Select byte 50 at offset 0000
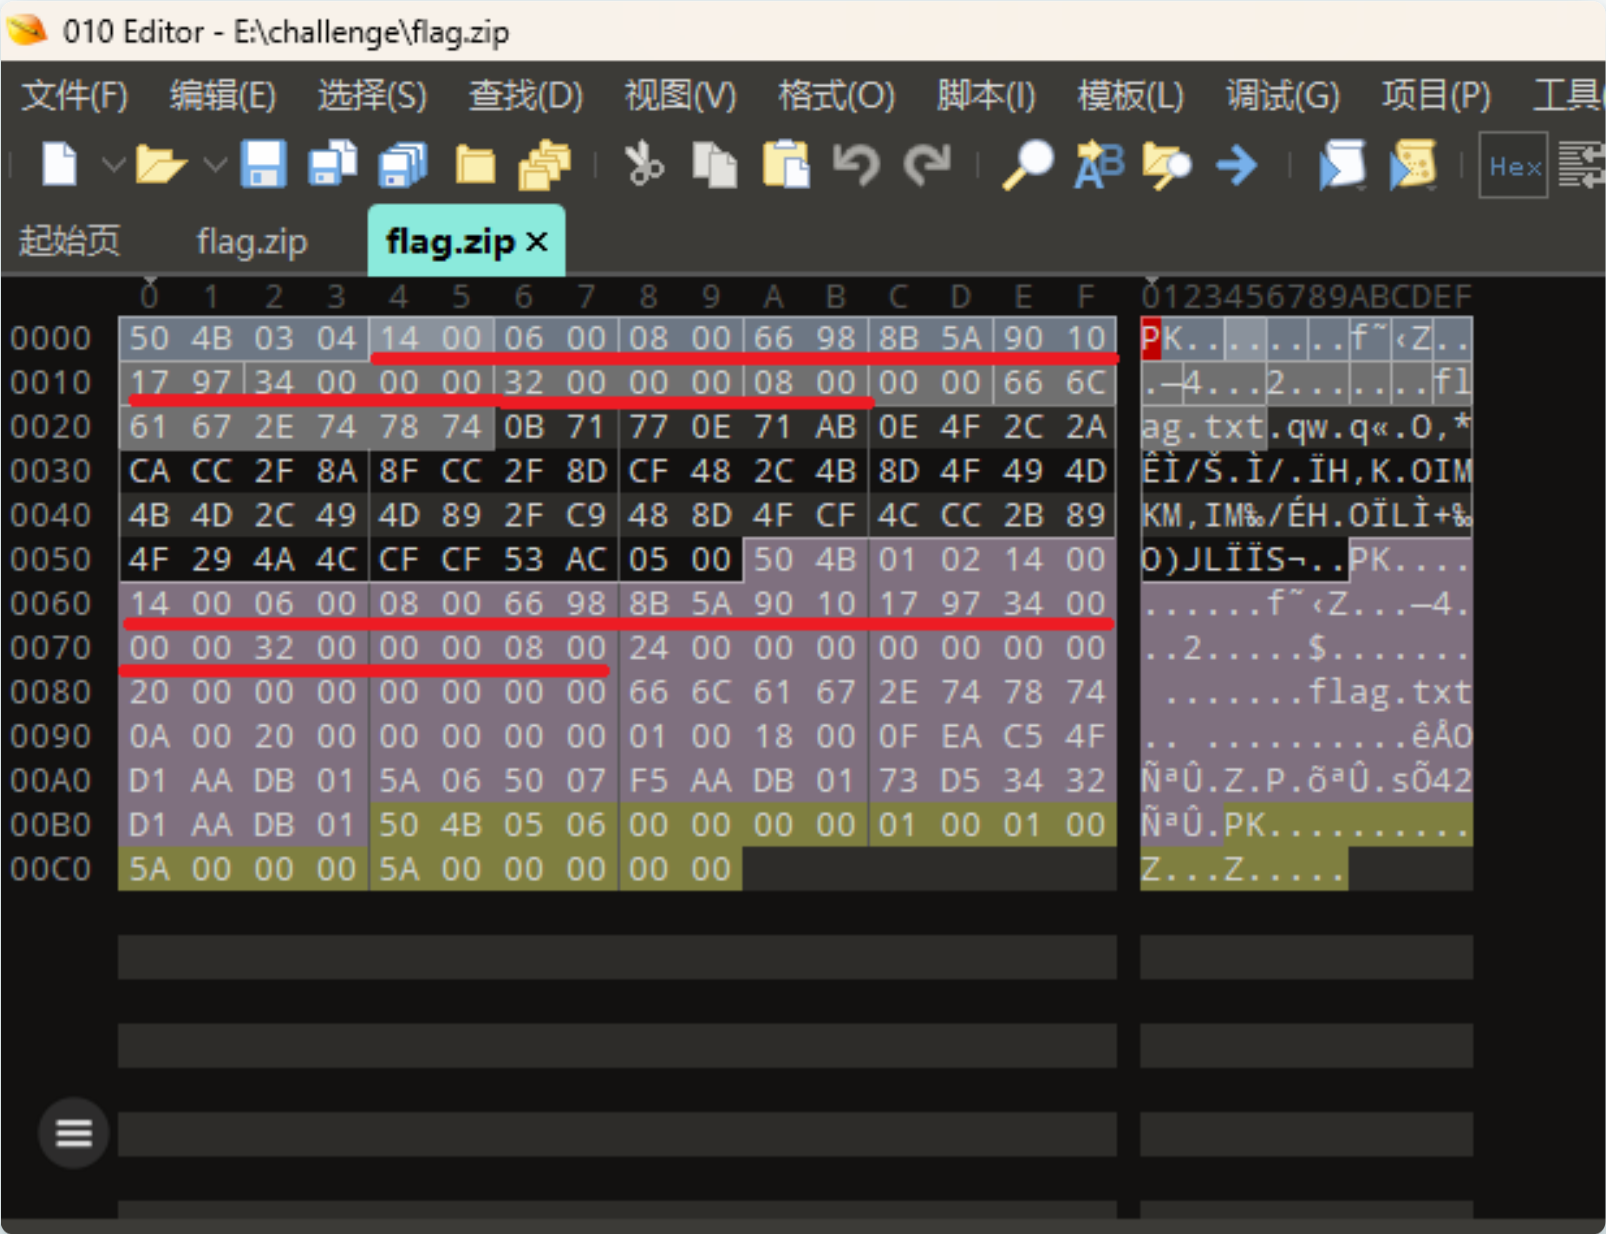Screen dimensions: 1606x1234 149,338
